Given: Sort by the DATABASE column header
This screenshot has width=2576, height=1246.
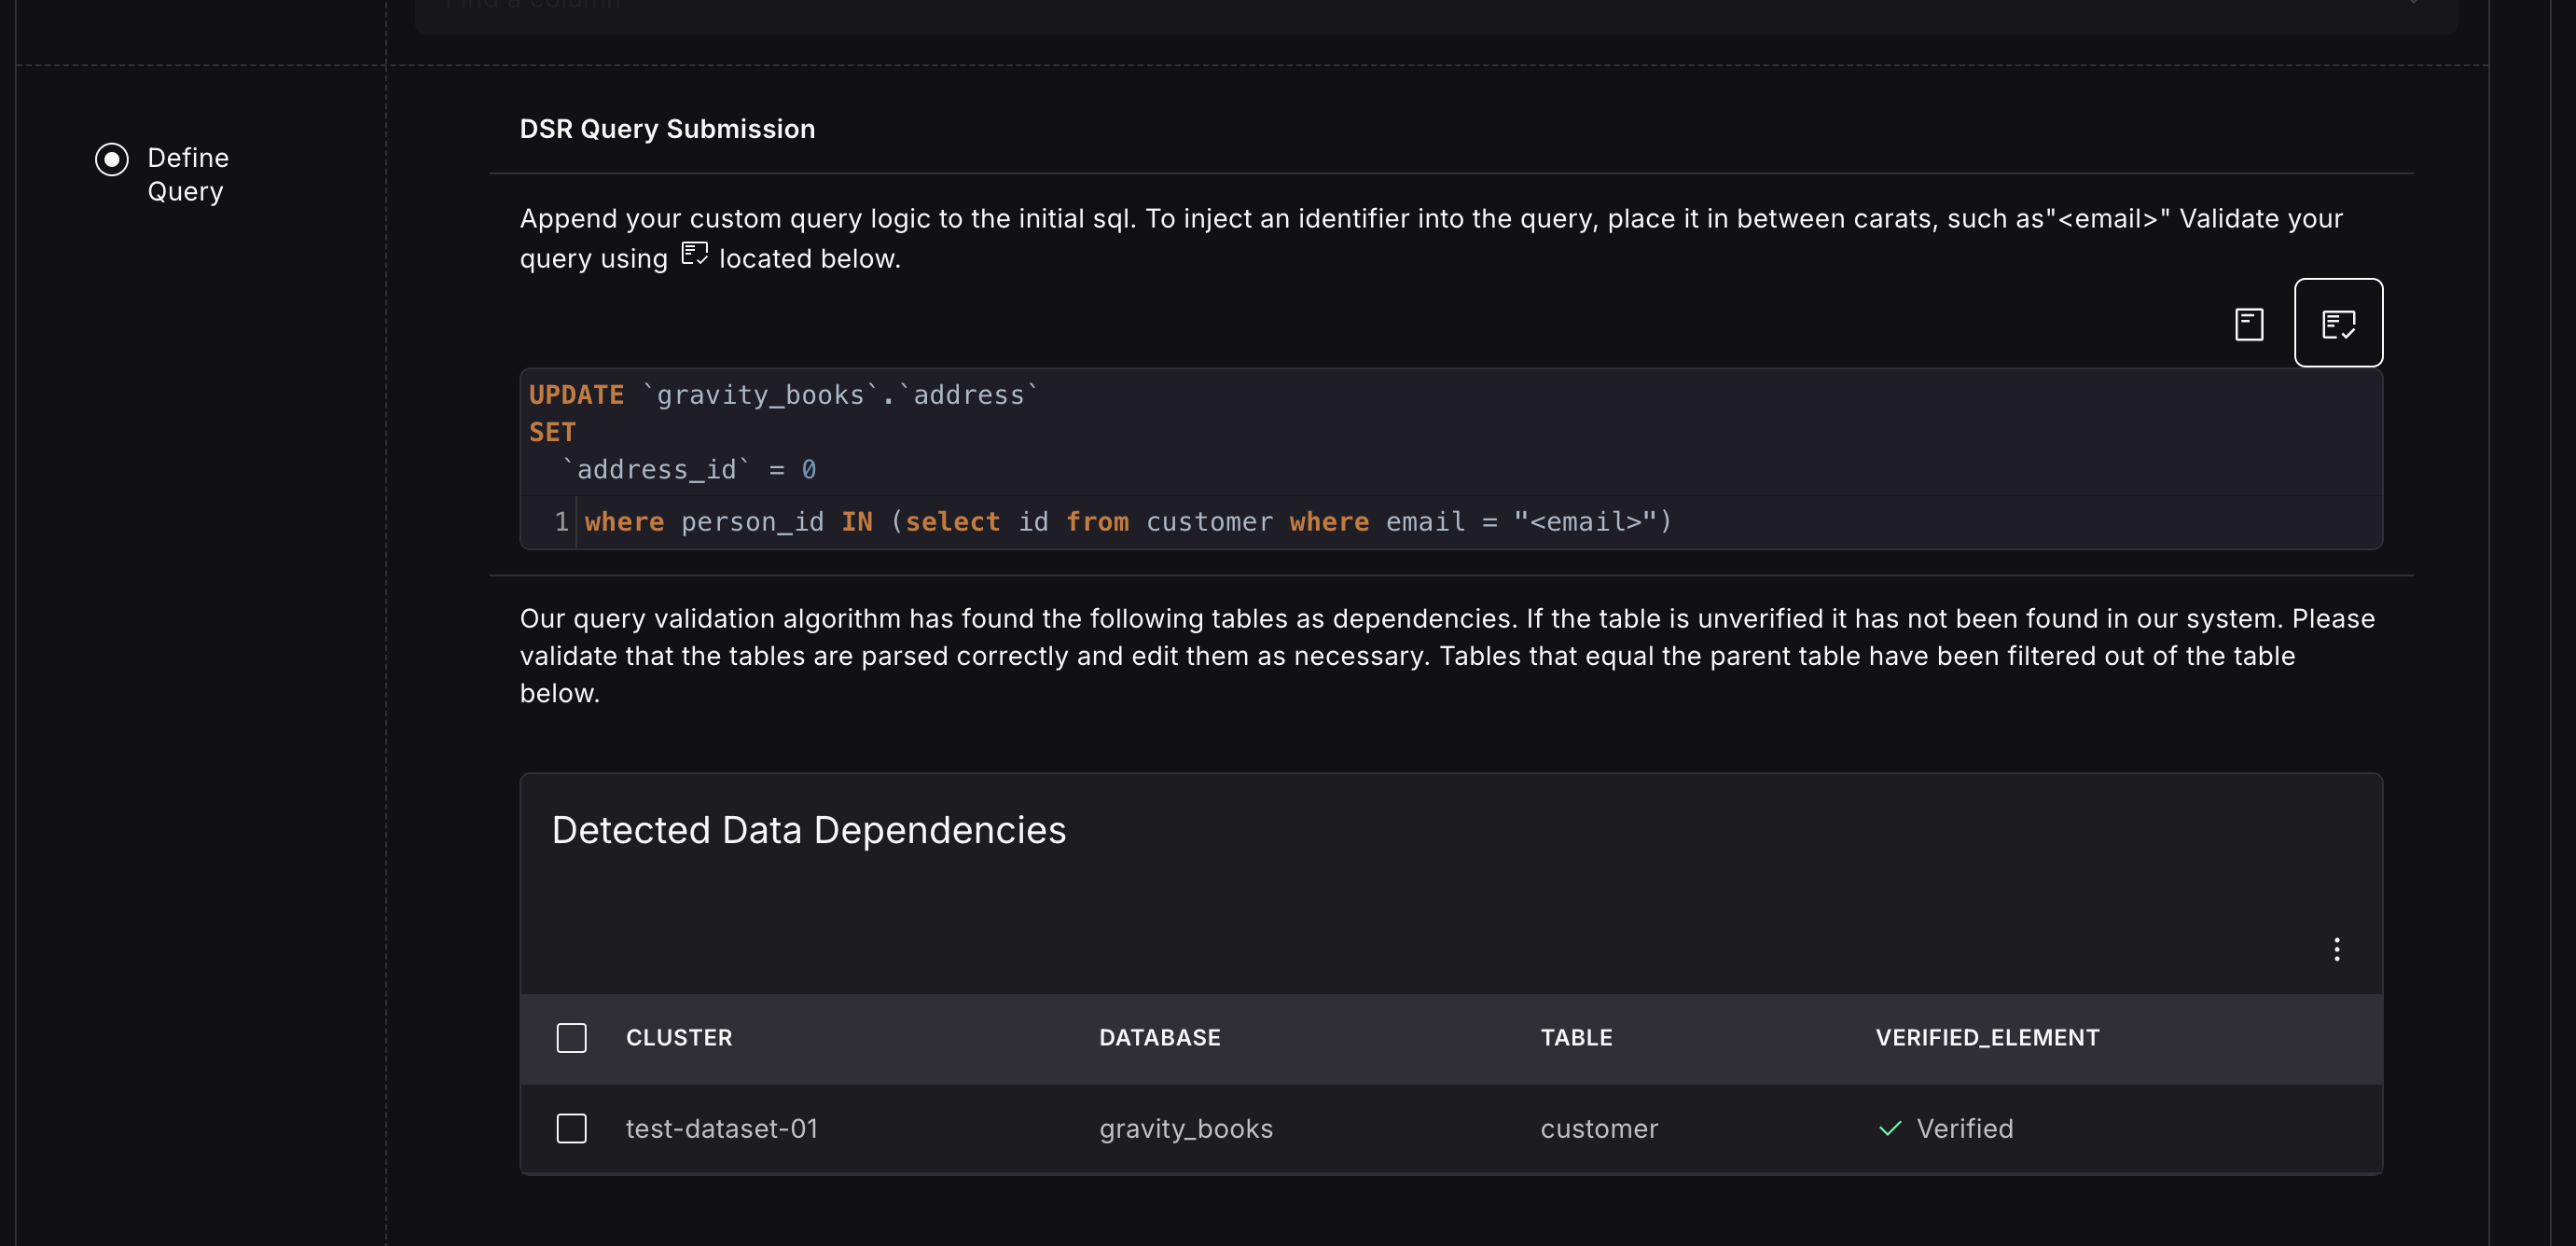Looking at the screenshot, I should [x=1159, y=1037].
